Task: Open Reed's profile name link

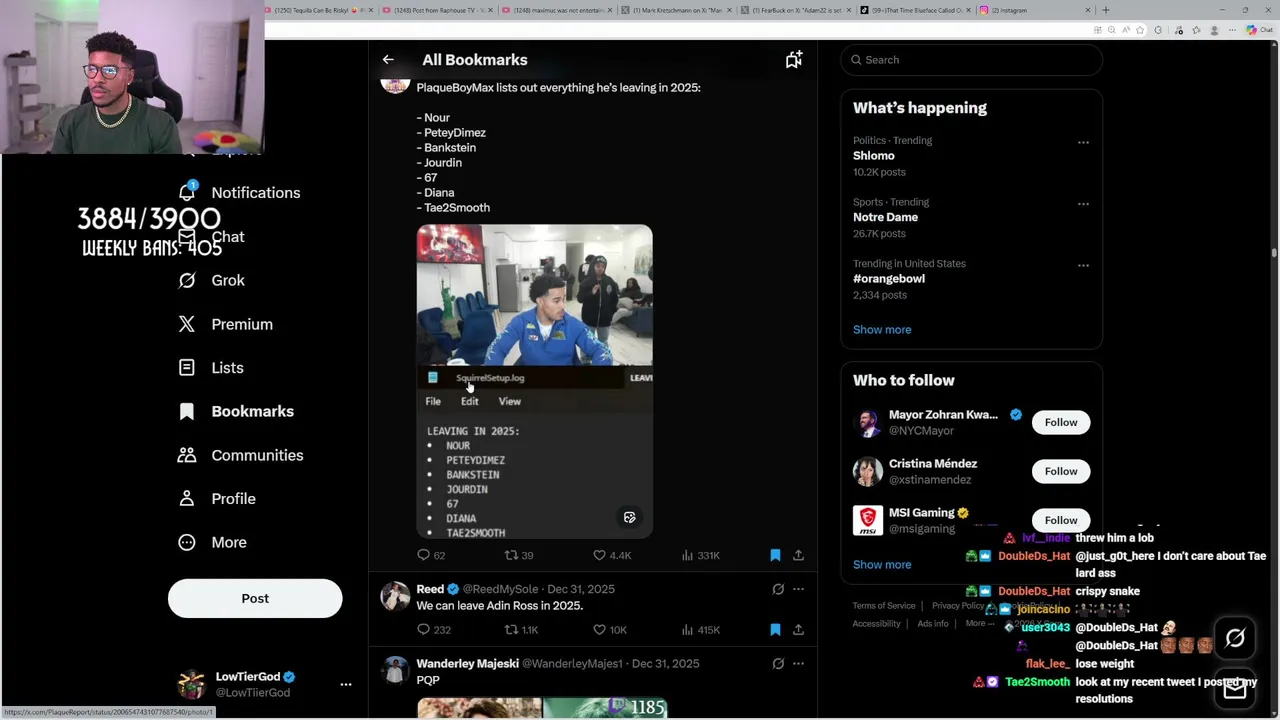Action: pyautogui.click(x=430, y=589)
